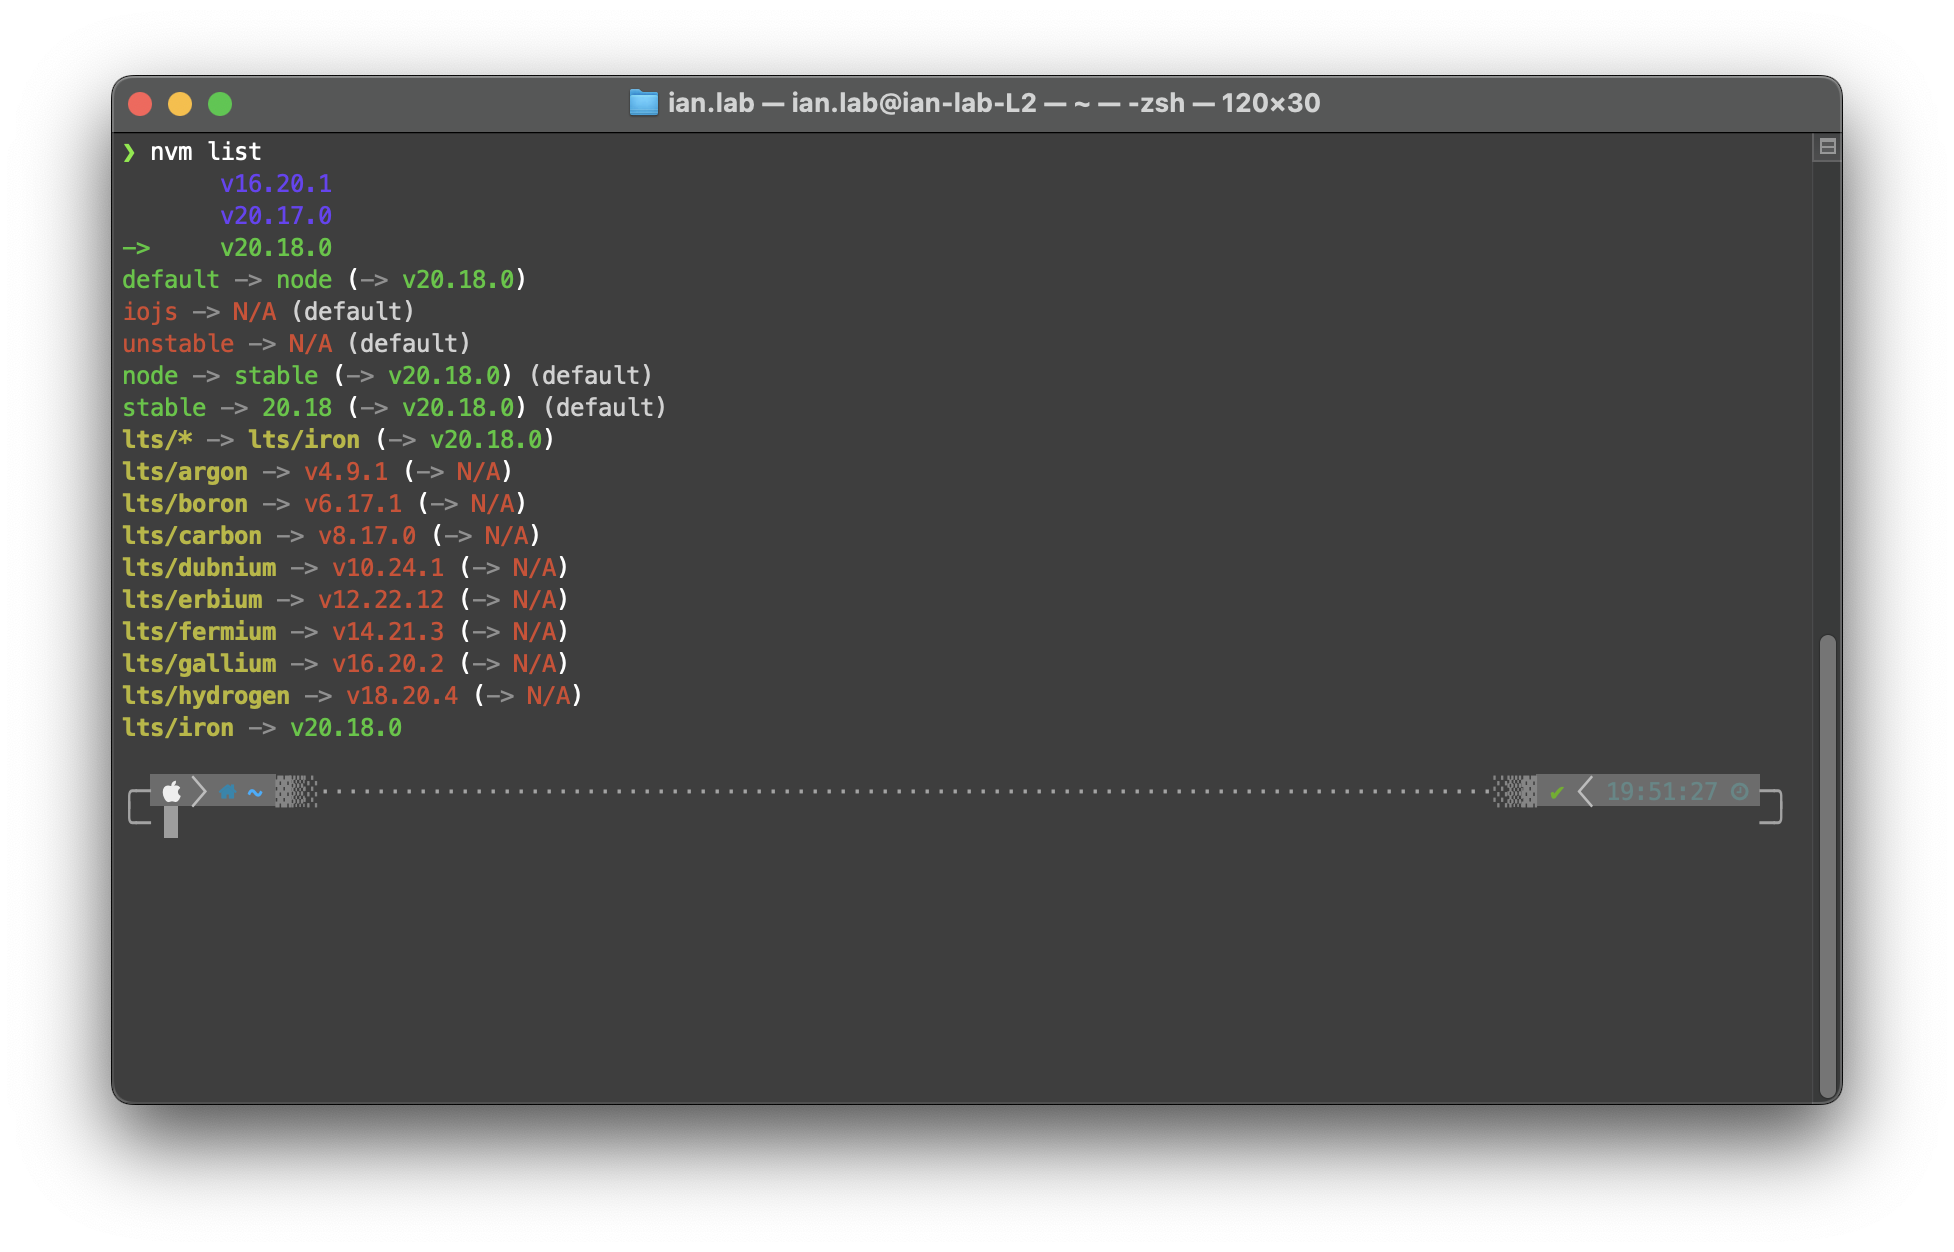Click the 19:51:27 timestamp in prompt
Viewport: 1954px width, 1252px height.
(x=1661, y=792)
